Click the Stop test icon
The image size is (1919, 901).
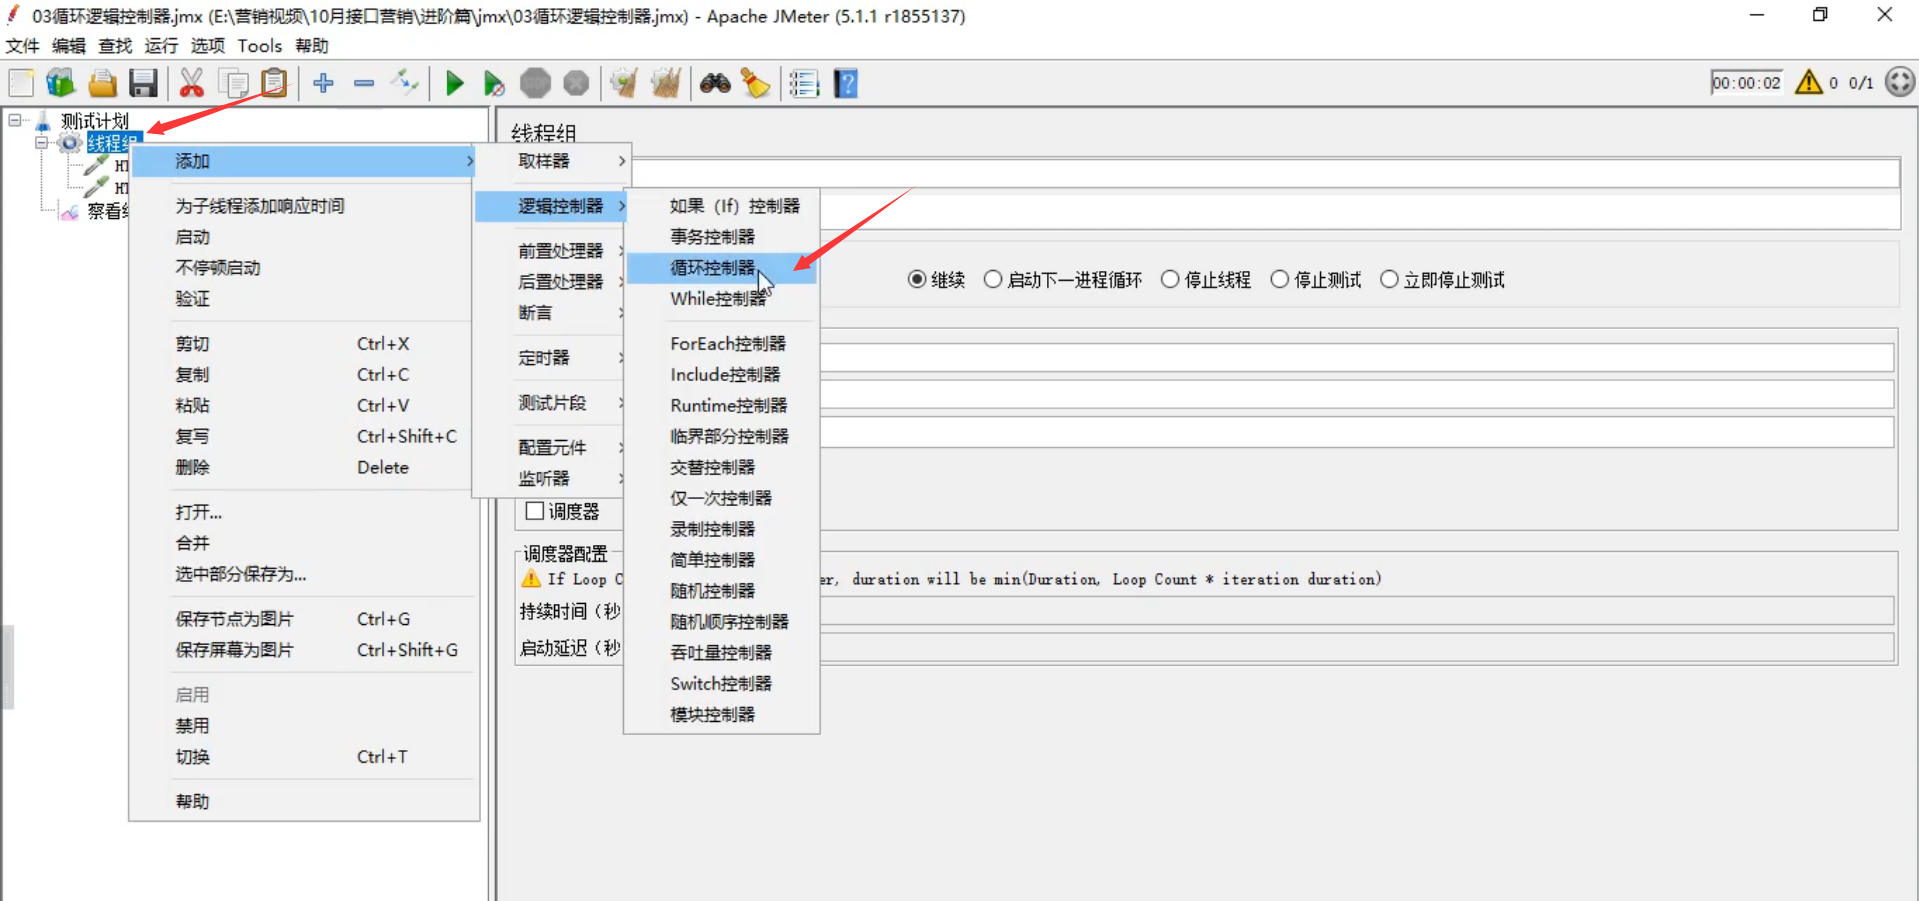[x=535, y=83]
